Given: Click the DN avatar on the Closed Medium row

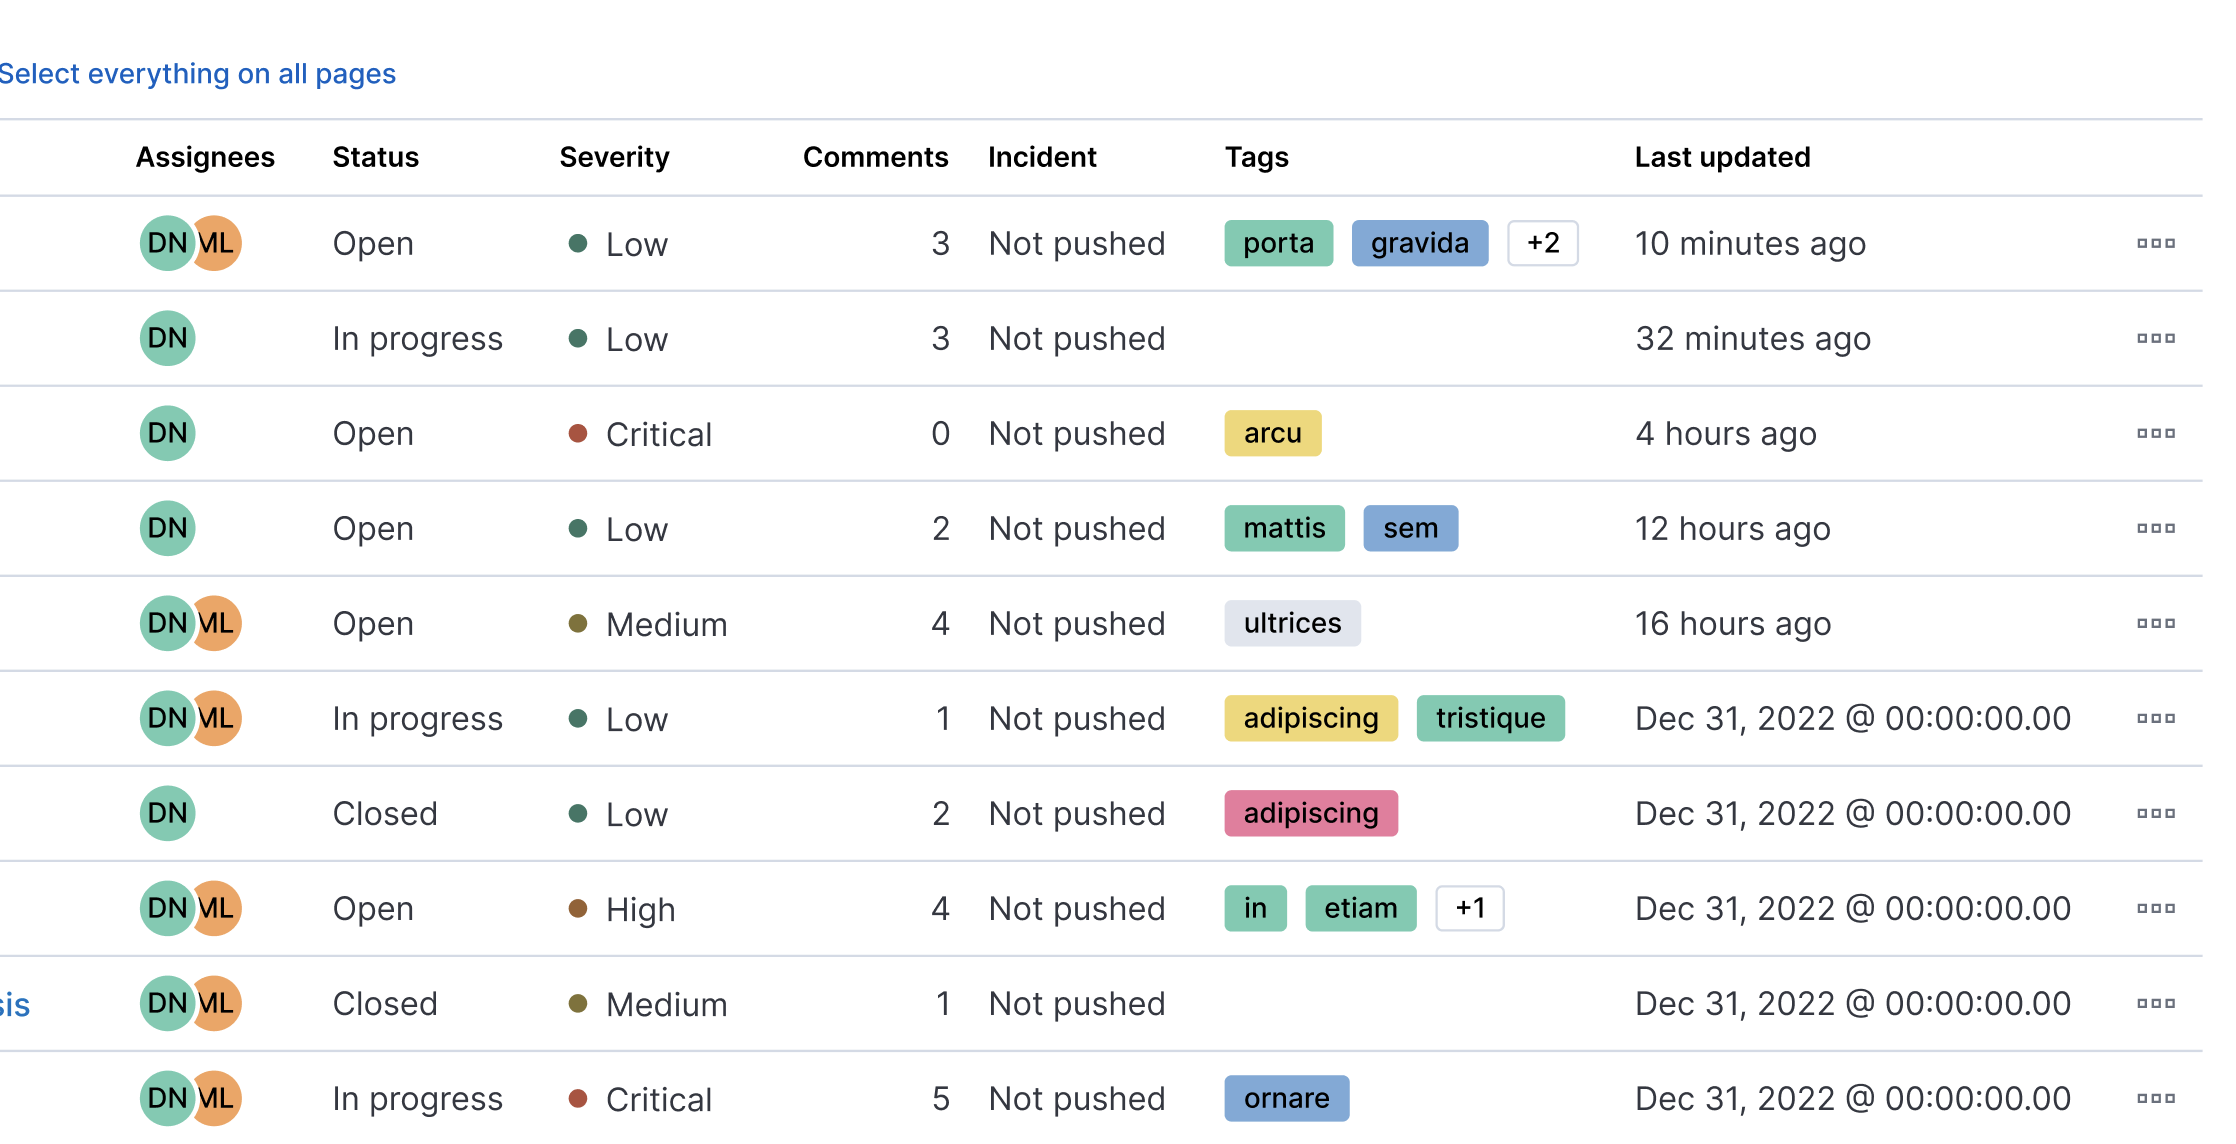Looking at the screenshot, I should pos(167,1003).
